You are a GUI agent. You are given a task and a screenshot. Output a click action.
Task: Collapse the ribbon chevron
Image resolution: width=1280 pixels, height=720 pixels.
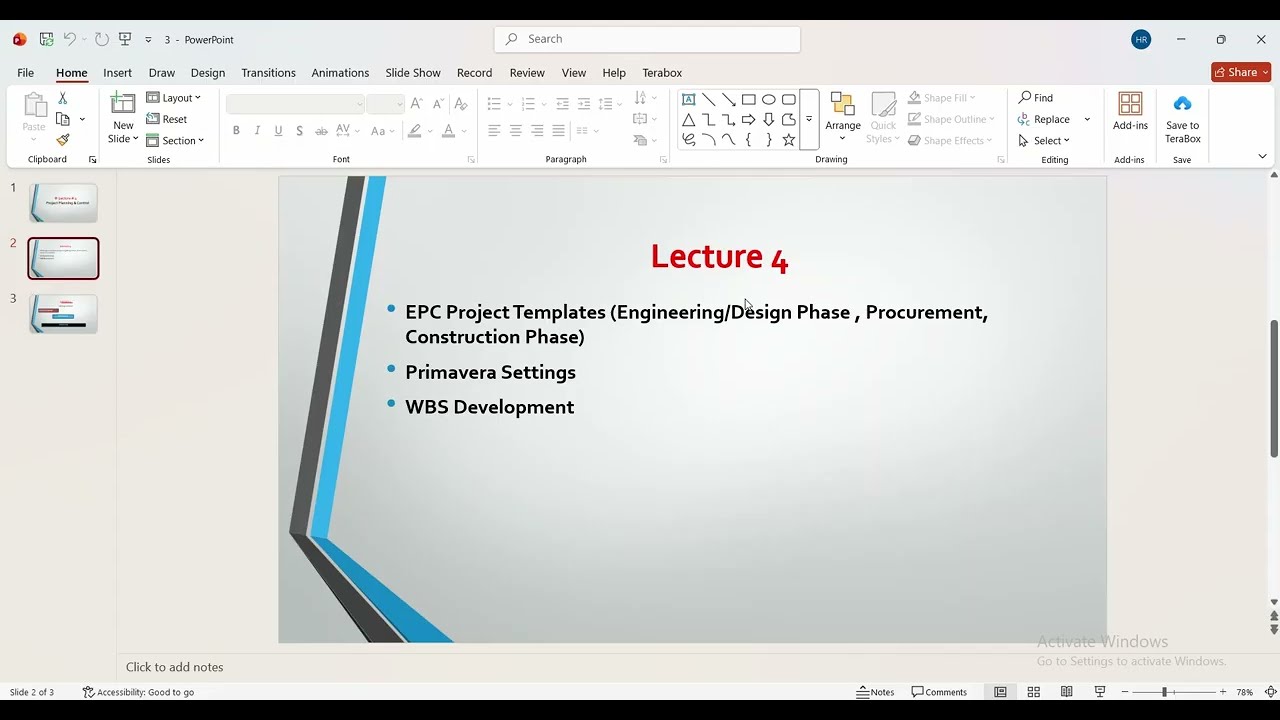[1262, 156]
